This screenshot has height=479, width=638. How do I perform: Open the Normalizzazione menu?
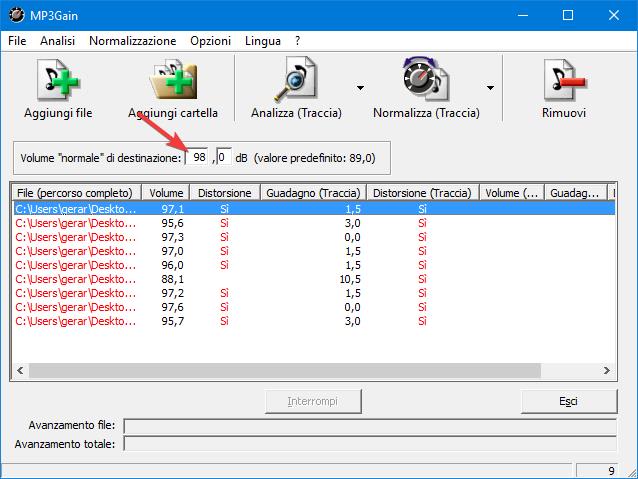[x=133, y=41]
